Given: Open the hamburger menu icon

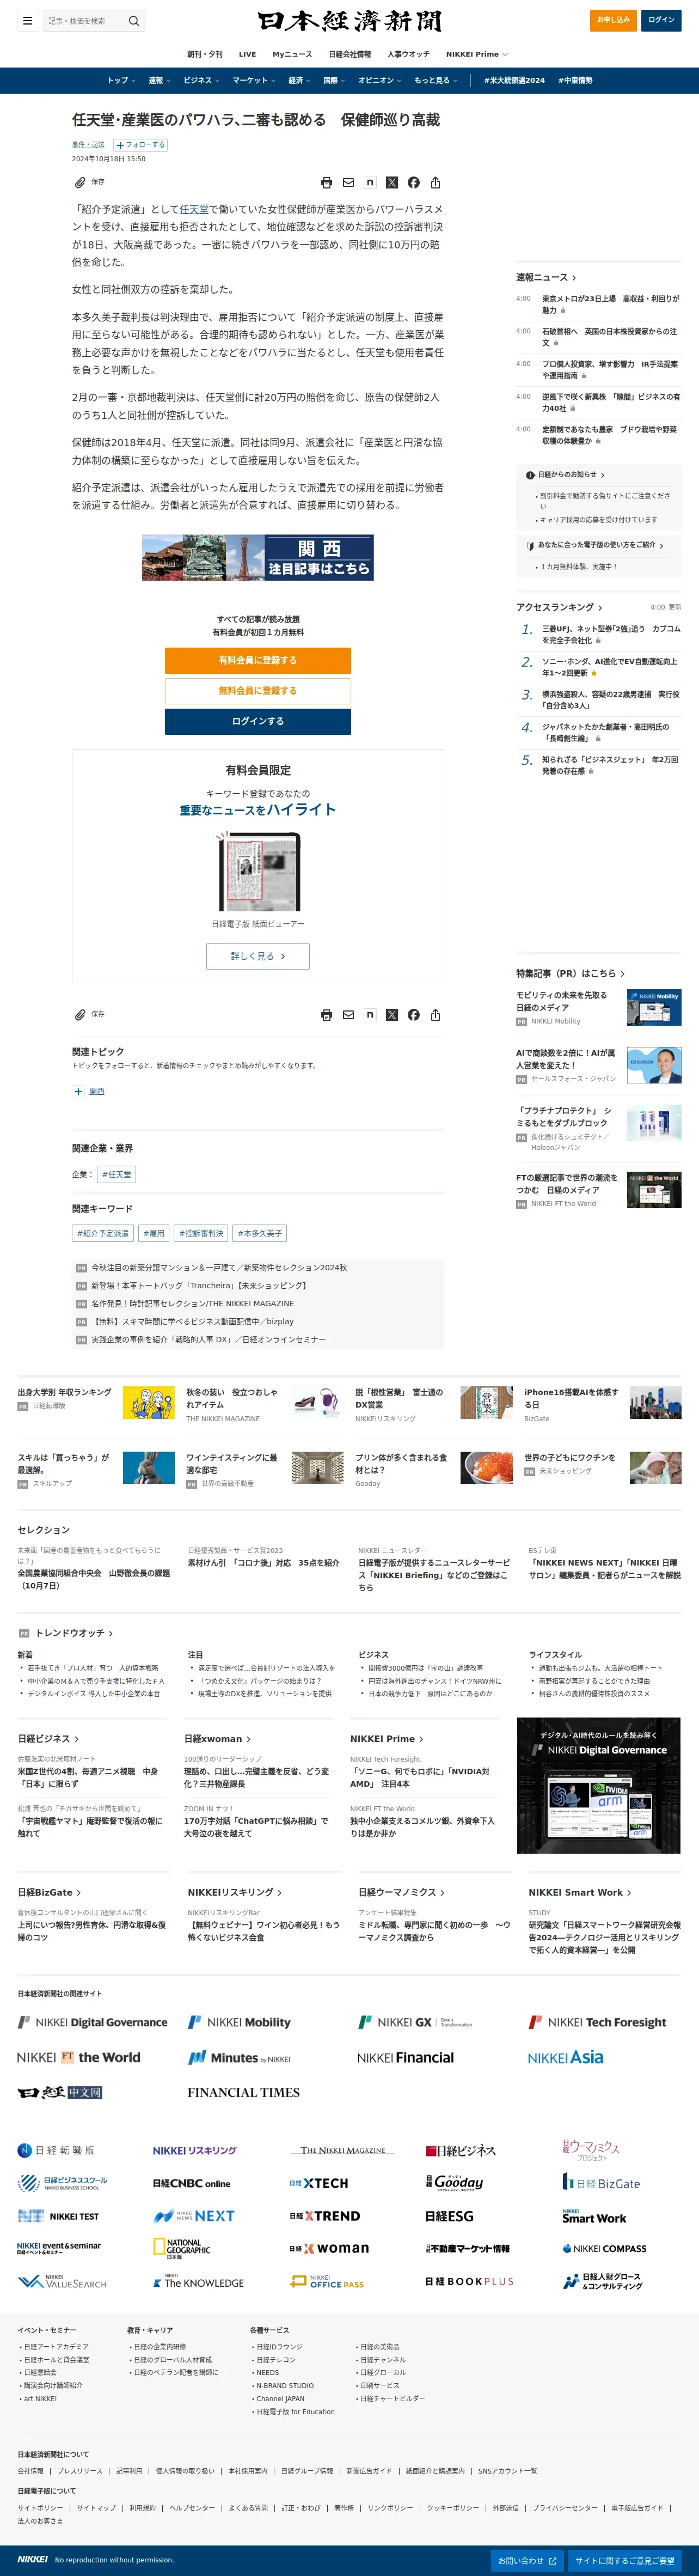Looking at the screenshot, I should (x=27, y=20).
